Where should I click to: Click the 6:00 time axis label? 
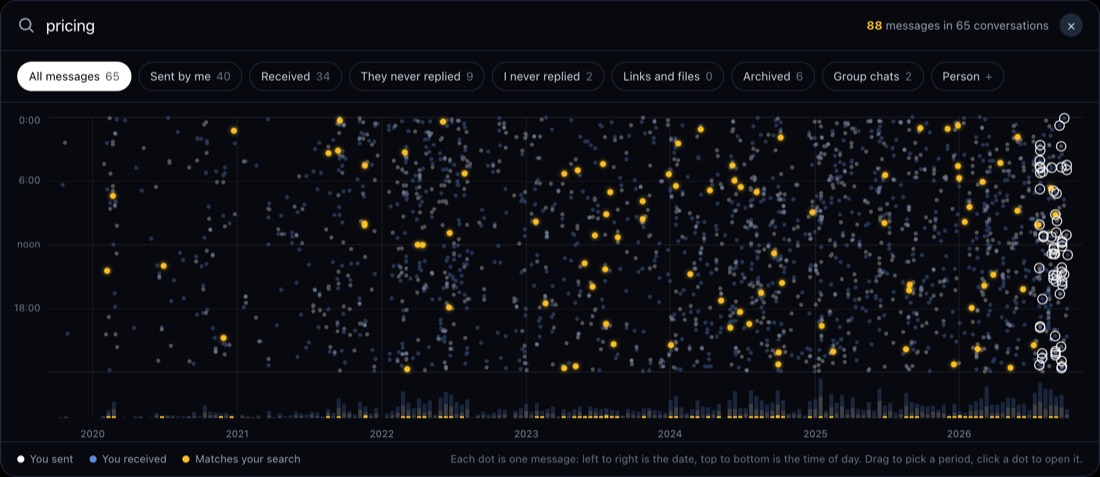[29, 180]
